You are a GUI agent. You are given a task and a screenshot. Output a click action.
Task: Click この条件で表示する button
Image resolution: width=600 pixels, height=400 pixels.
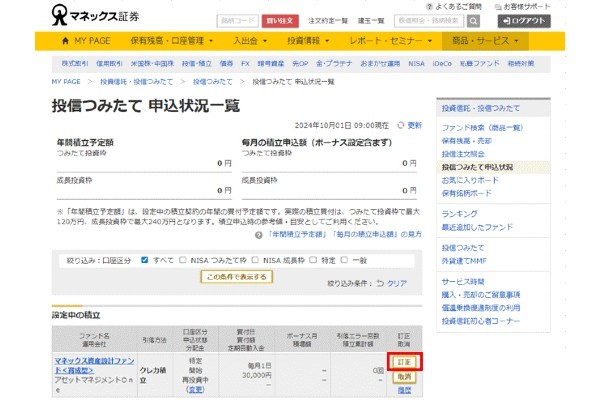236,277
